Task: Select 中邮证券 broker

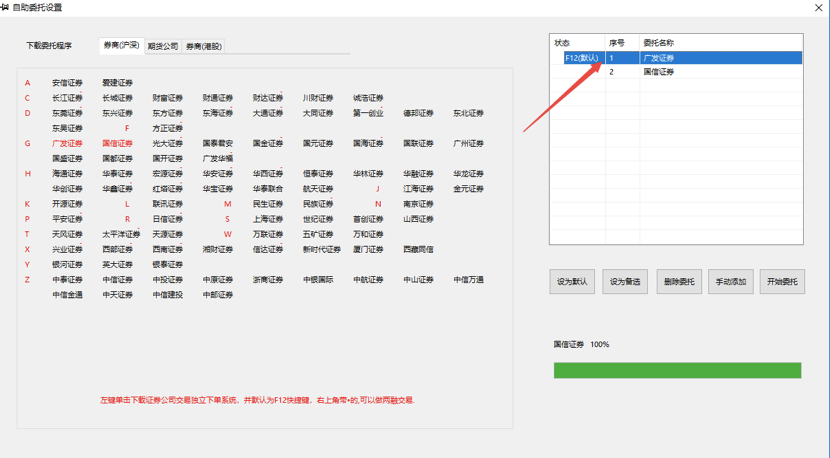Action: click(218, 295)
